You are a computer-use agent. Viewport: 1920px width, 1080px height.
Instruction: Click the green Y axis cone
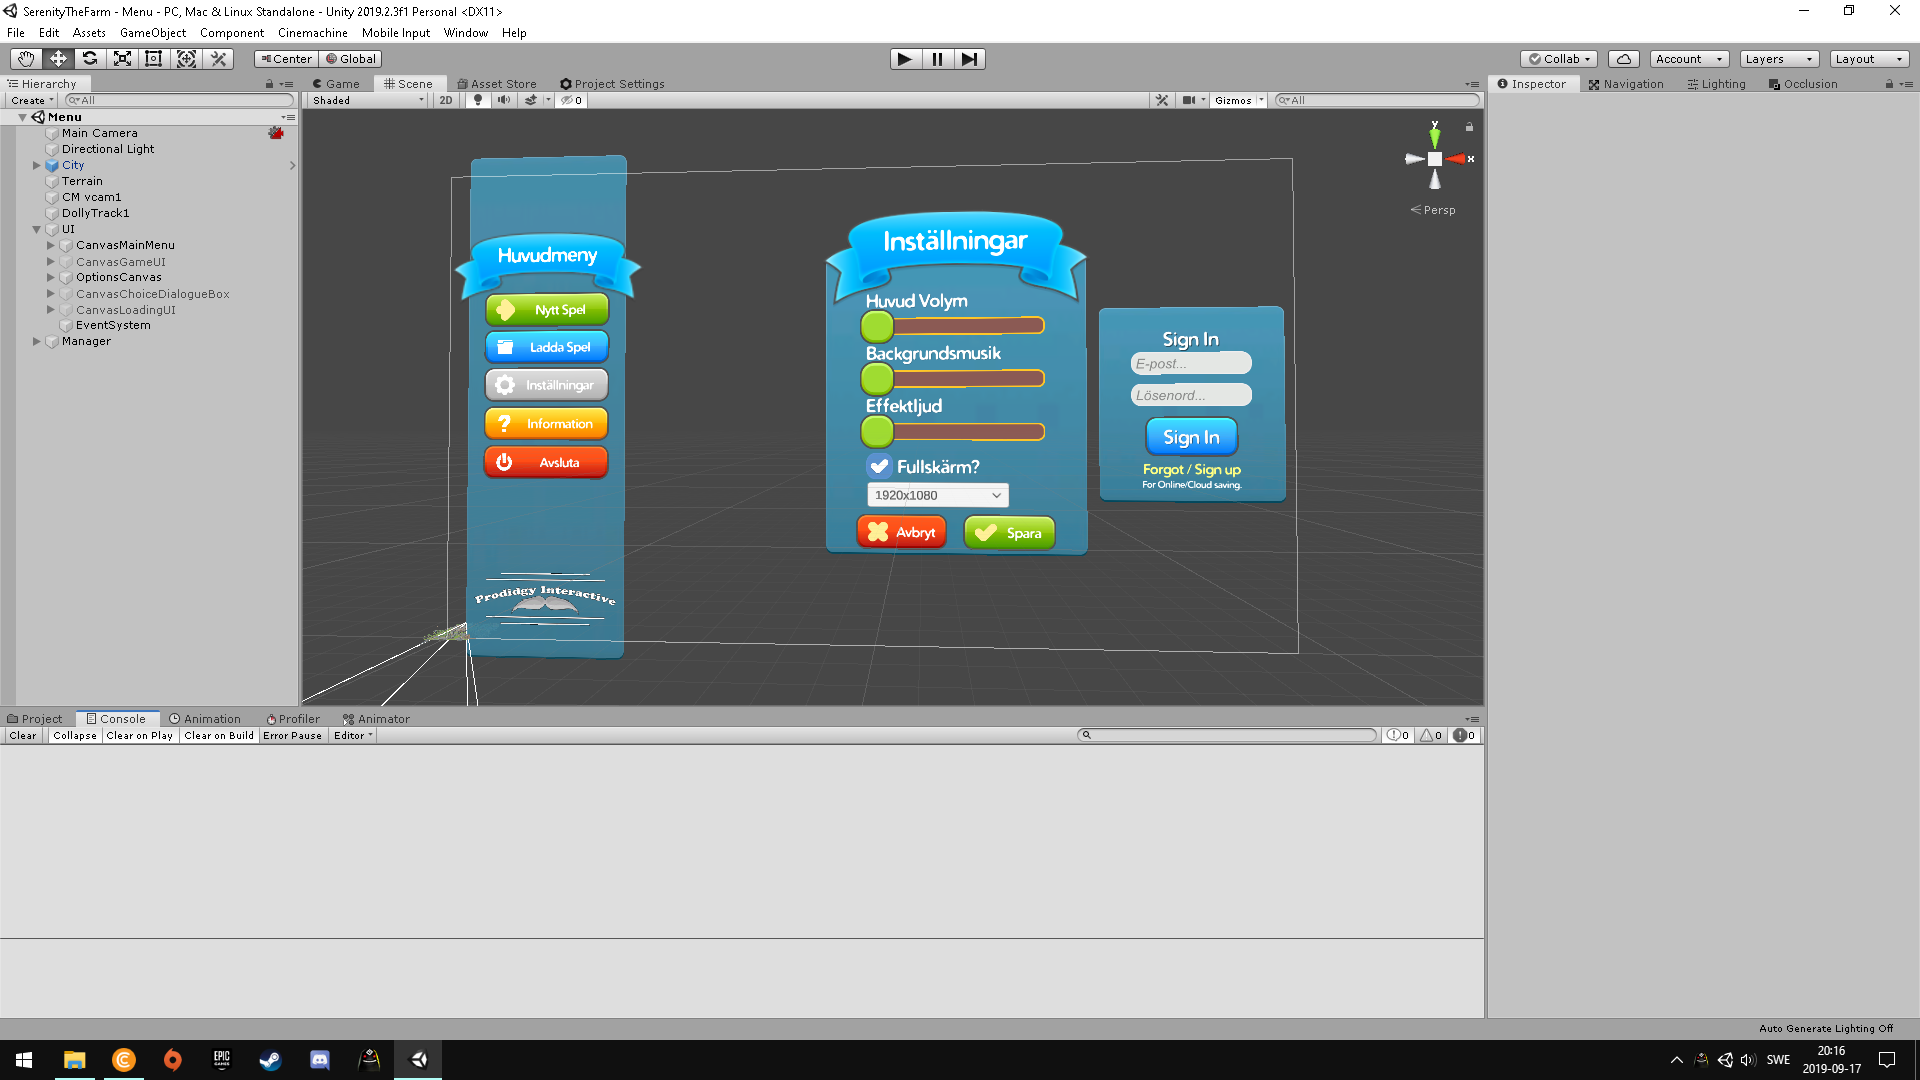[x=1435, y=137]
